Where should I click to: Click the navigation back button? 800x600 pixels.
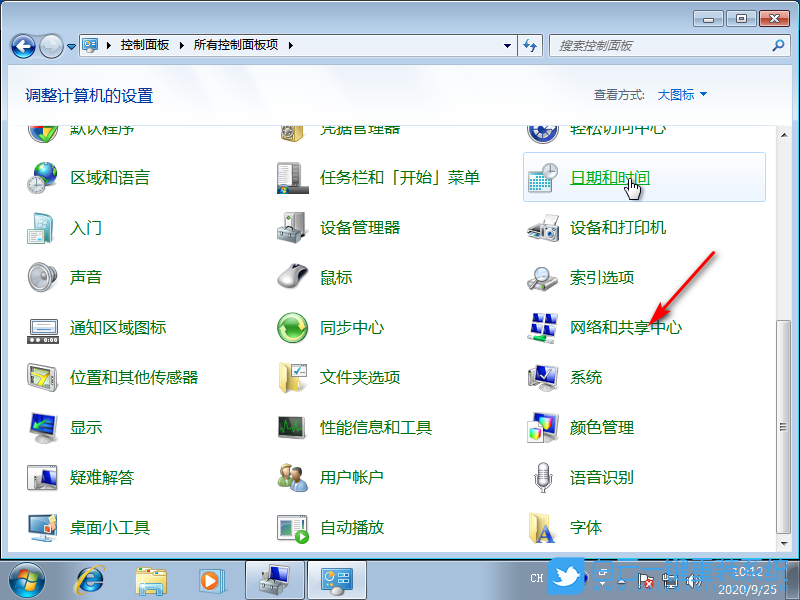pyautogui.click(x=22, y=45)
